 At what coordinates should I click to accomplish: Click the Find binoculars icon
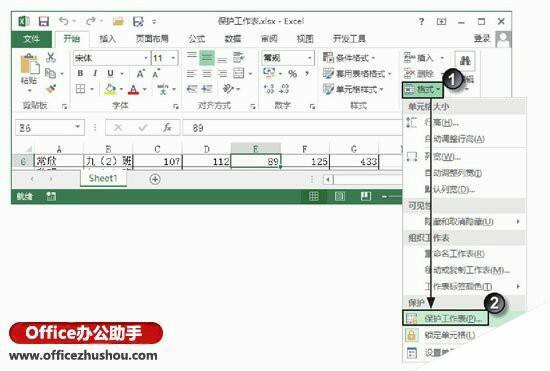(465, 61)
